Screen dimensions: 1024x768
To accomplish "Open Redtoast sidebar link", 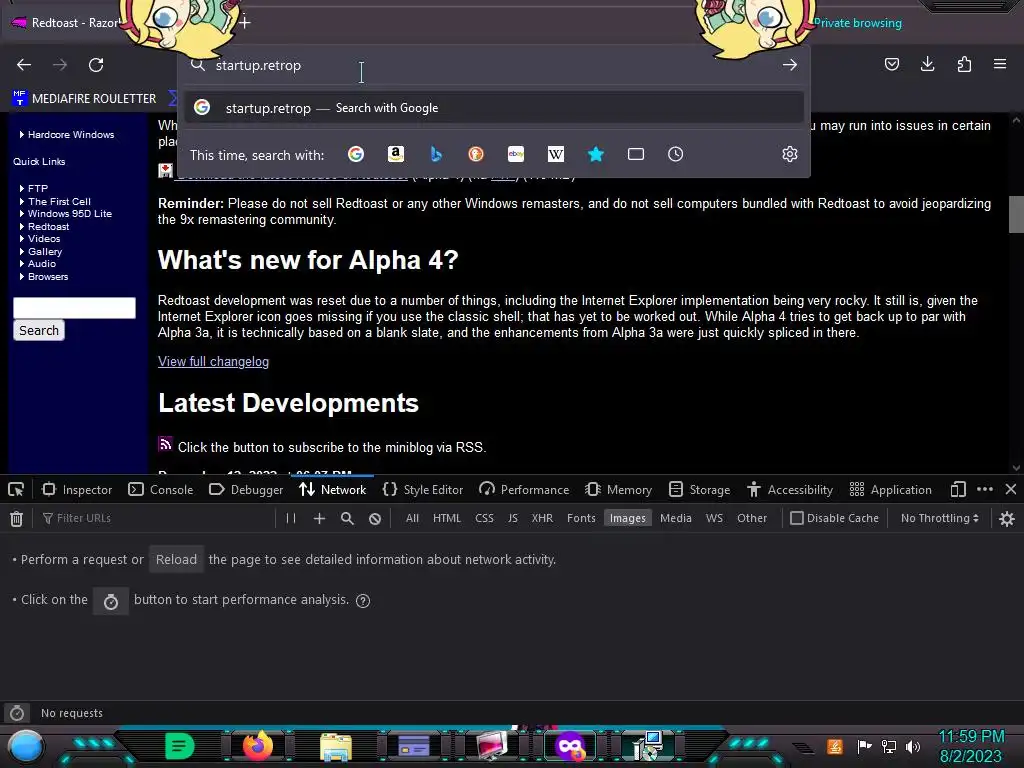I will click(48, 226).
